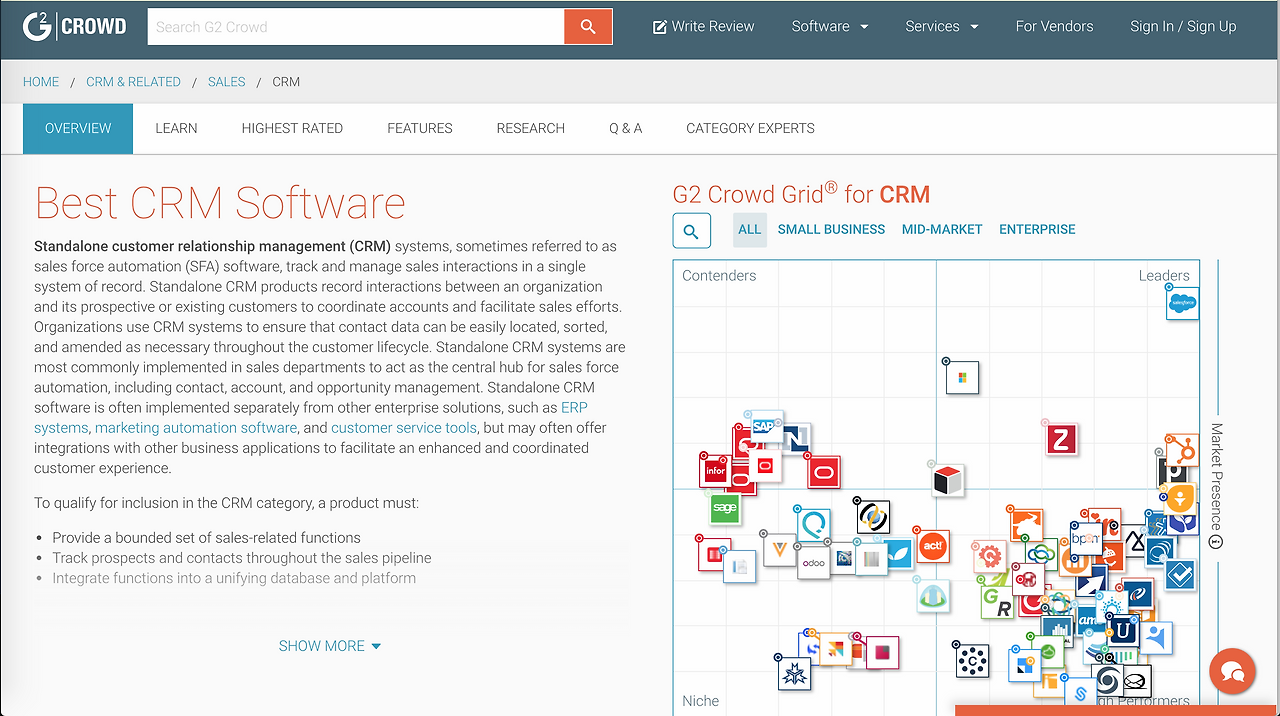Expand the Services dropdown menu
Viewport: 1280px width, 716px height.
coord(942,27)
